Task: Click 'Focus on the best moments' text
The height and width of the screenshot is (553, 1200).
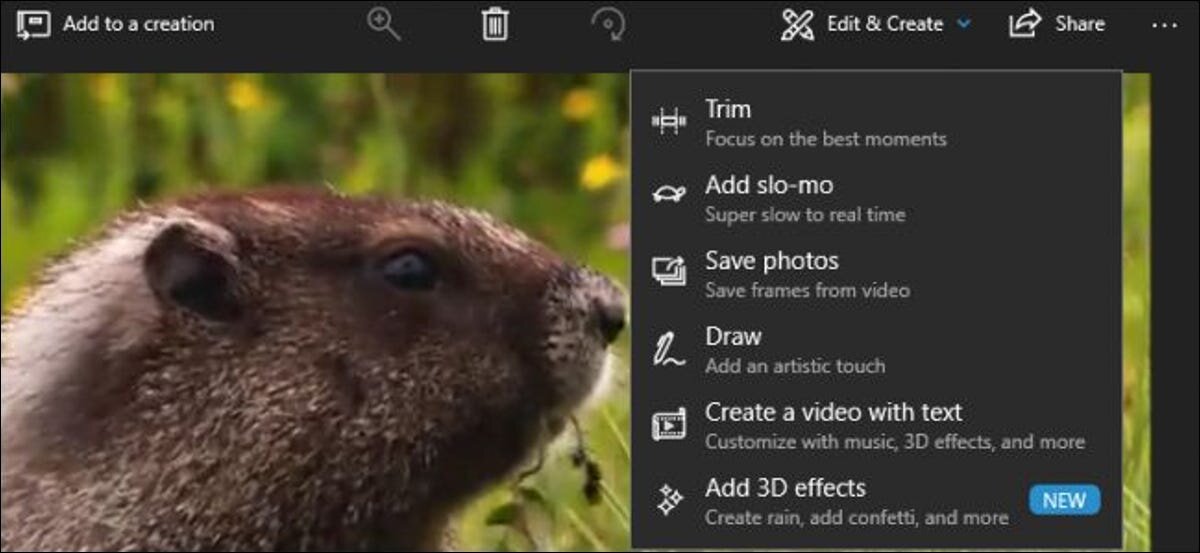Action: (825, 139)
